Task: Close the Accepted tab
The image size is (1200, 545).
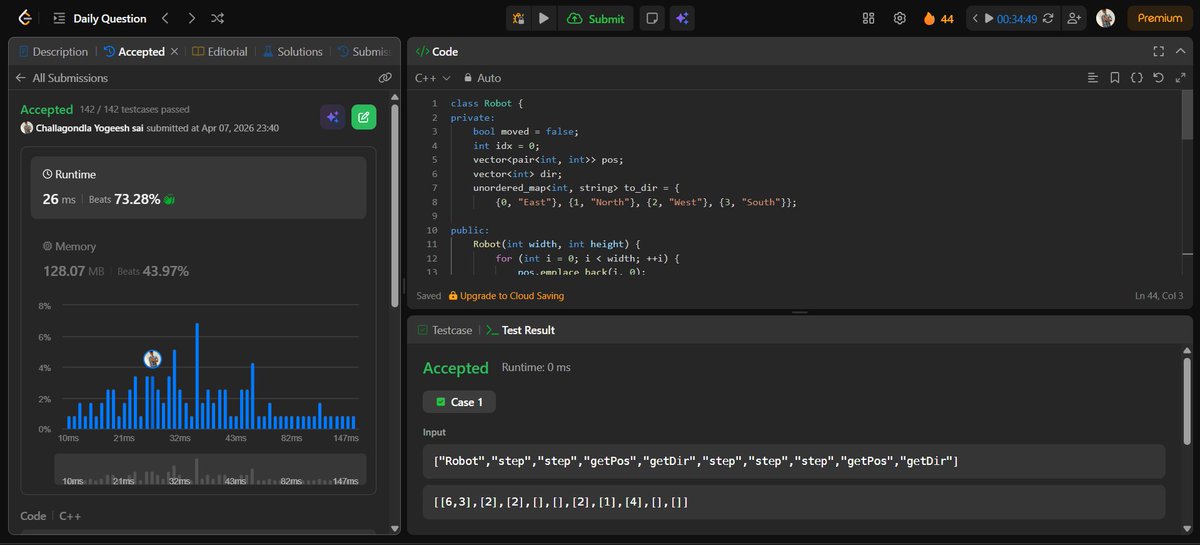Action: 175,51
